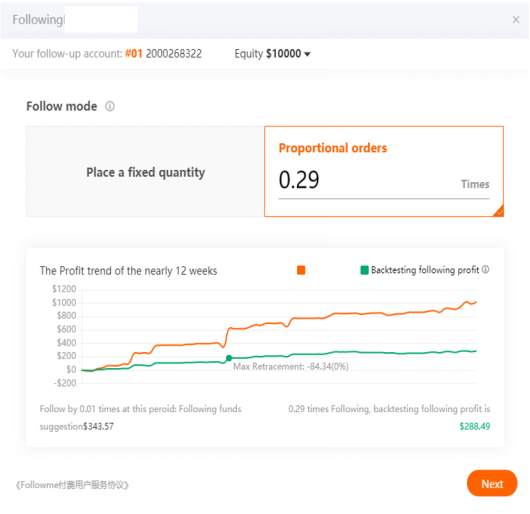The width and height of the screenshot is (530, 514).
Task: Click the #01 account label
Action: pos(134,54)
